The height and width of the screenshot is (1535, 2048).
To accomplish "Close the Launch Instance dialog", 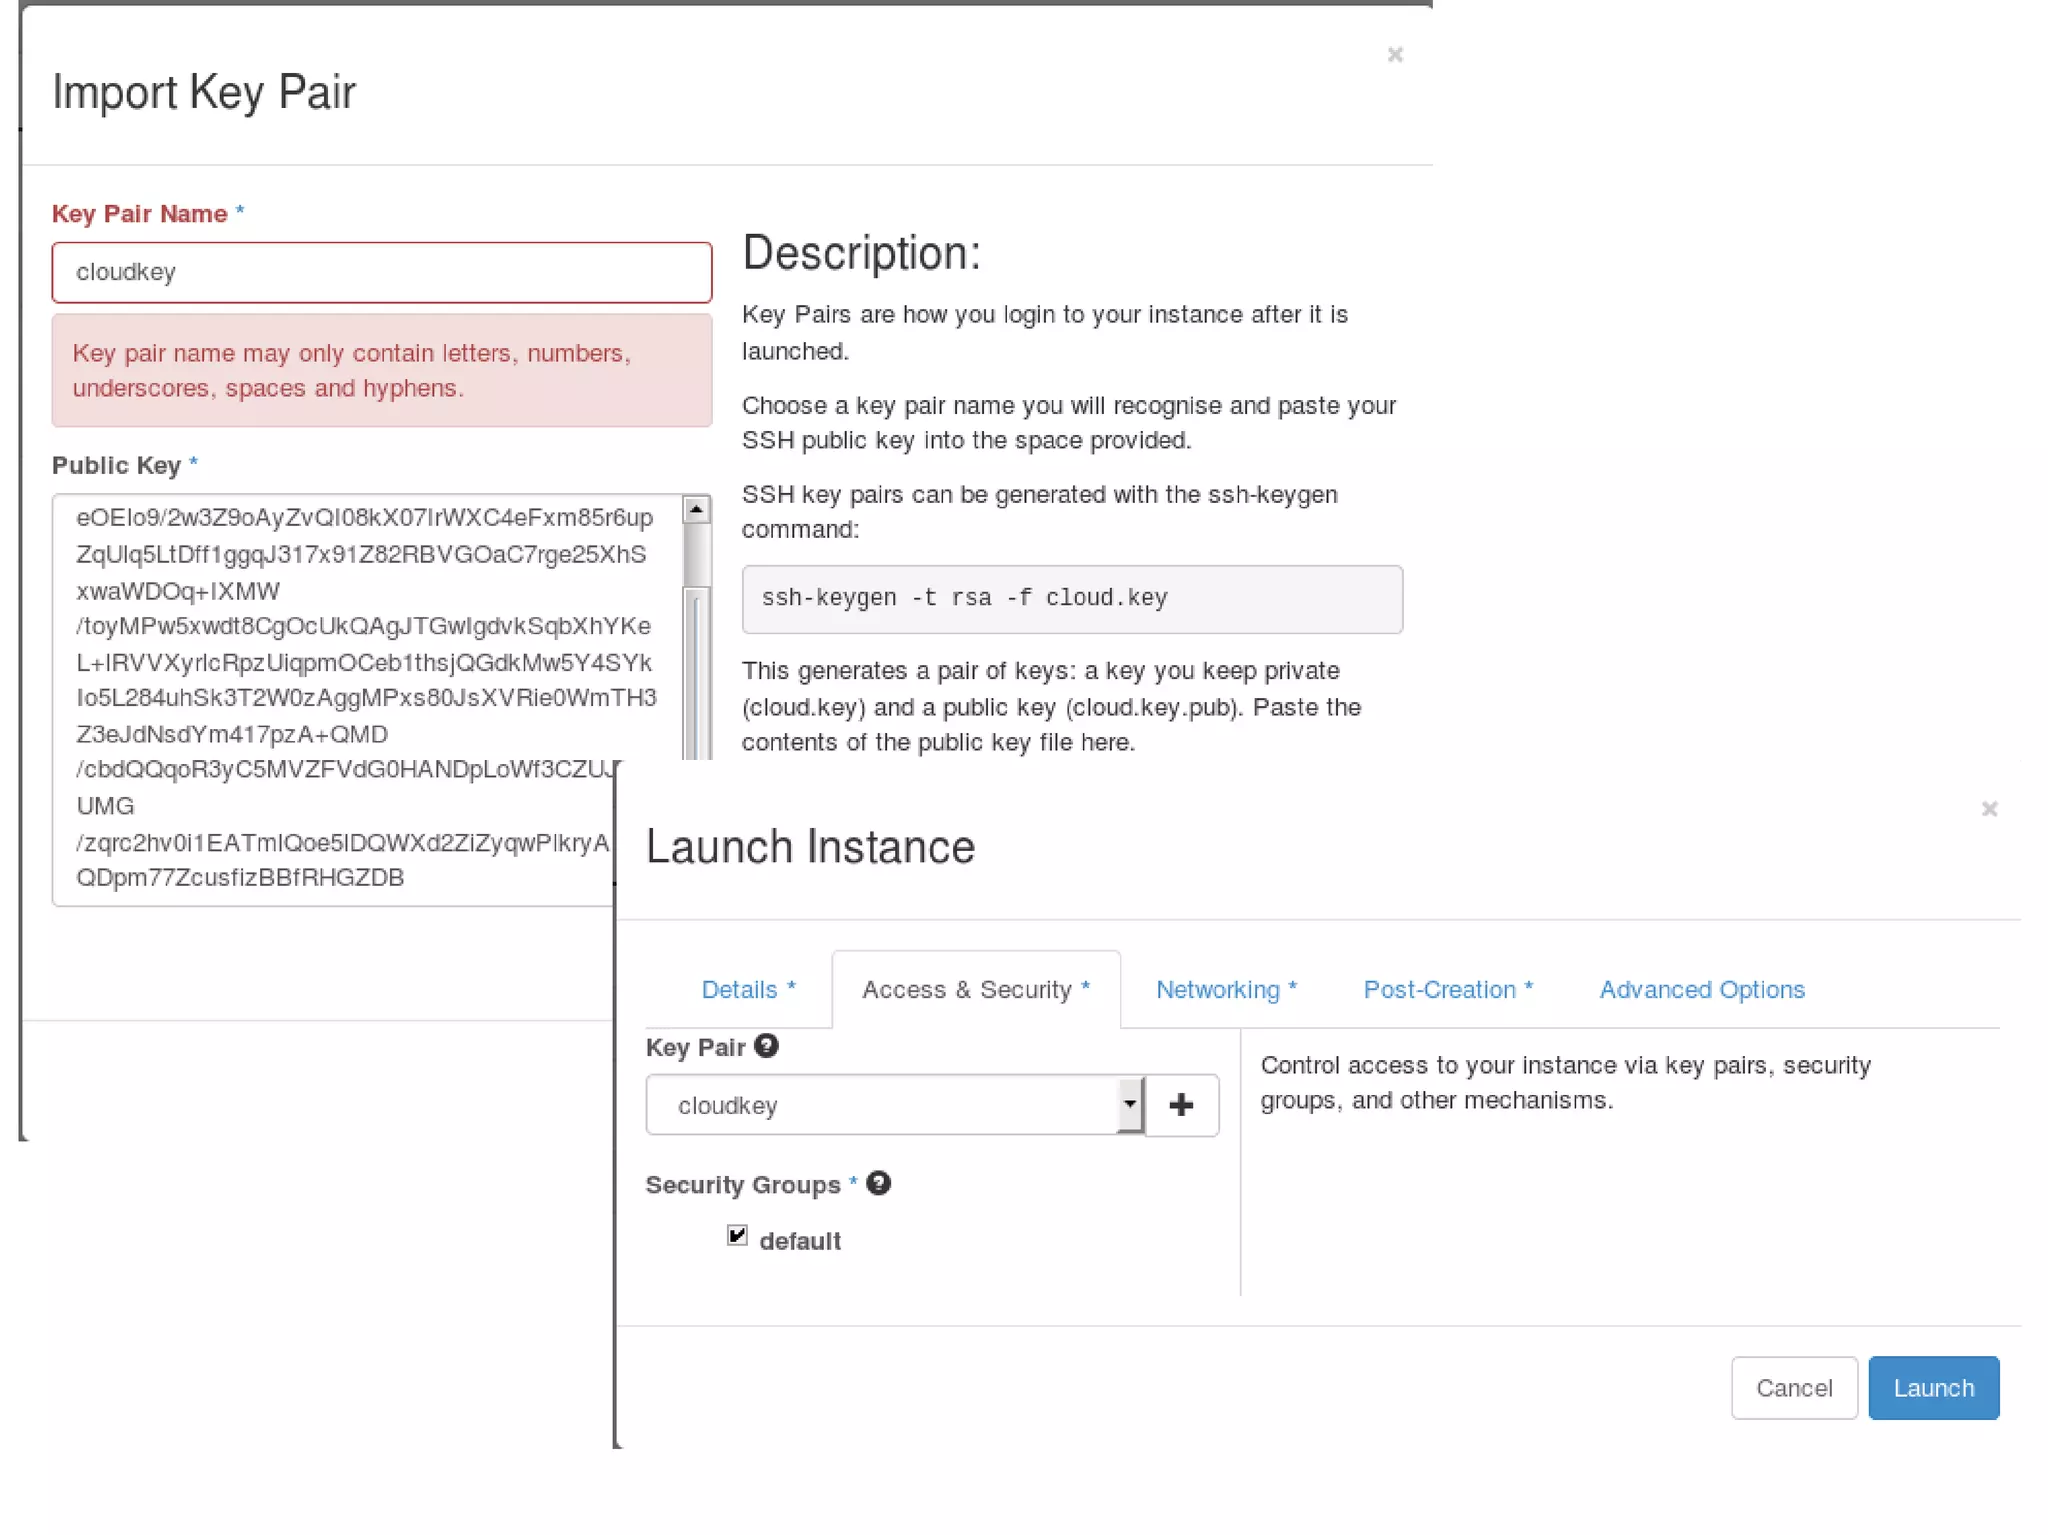I will click(1989, 808).
